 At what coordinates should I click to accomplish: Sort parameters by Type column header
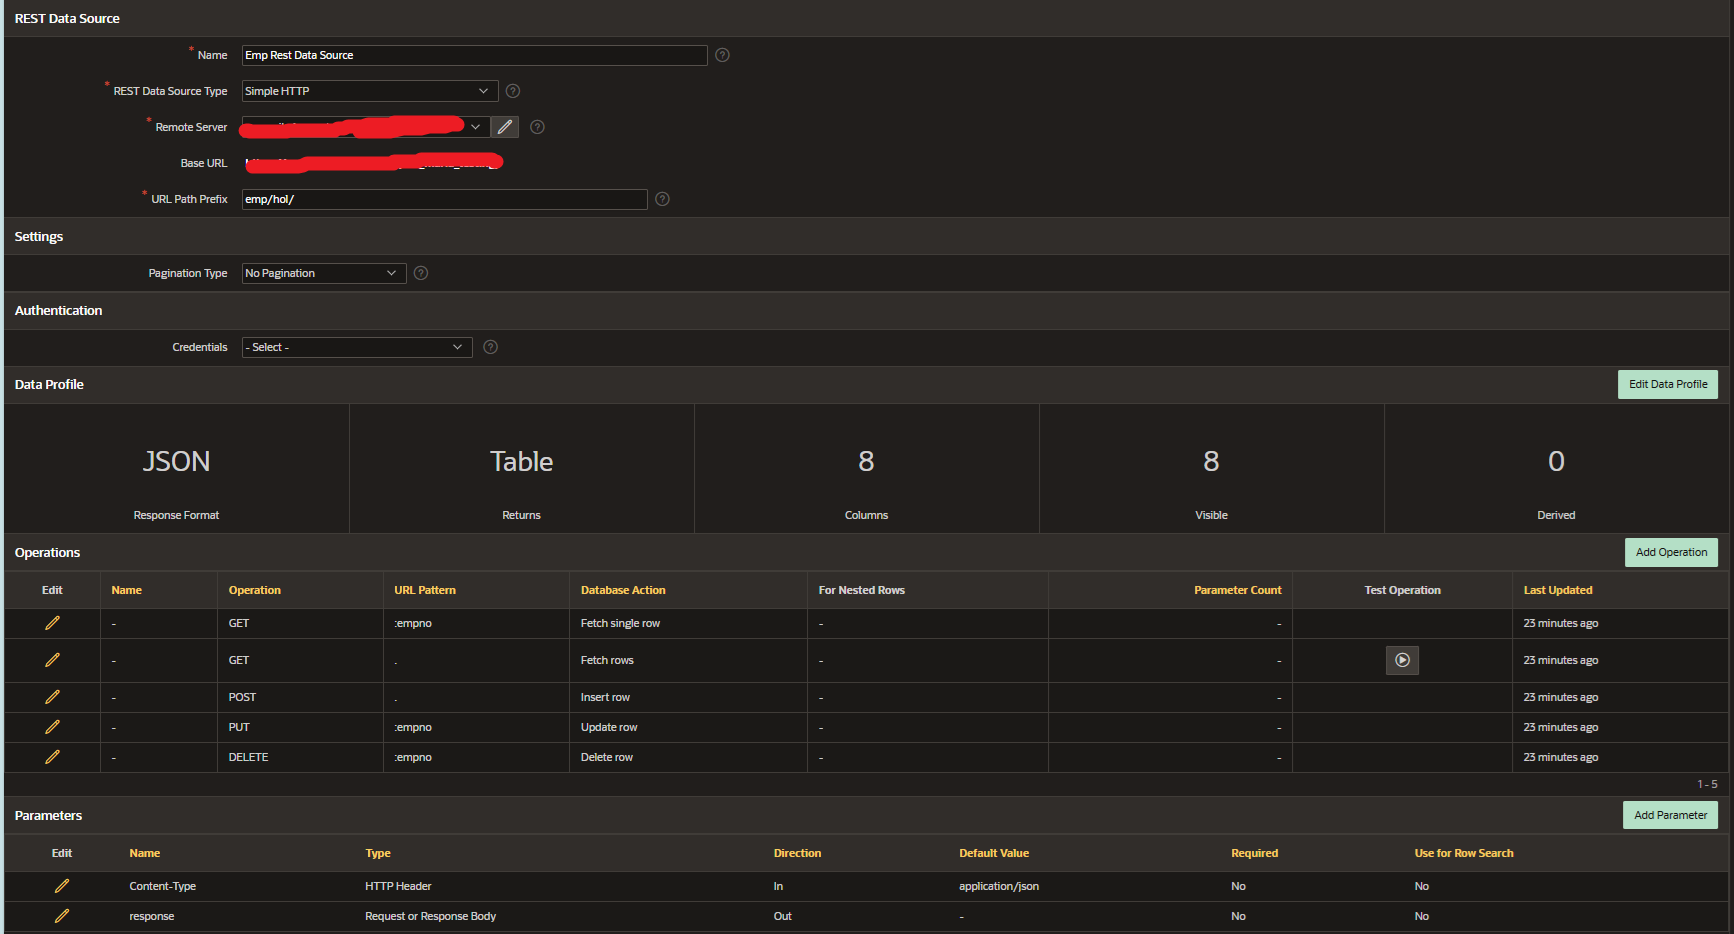pyautogui.click(x=378, y=853)
